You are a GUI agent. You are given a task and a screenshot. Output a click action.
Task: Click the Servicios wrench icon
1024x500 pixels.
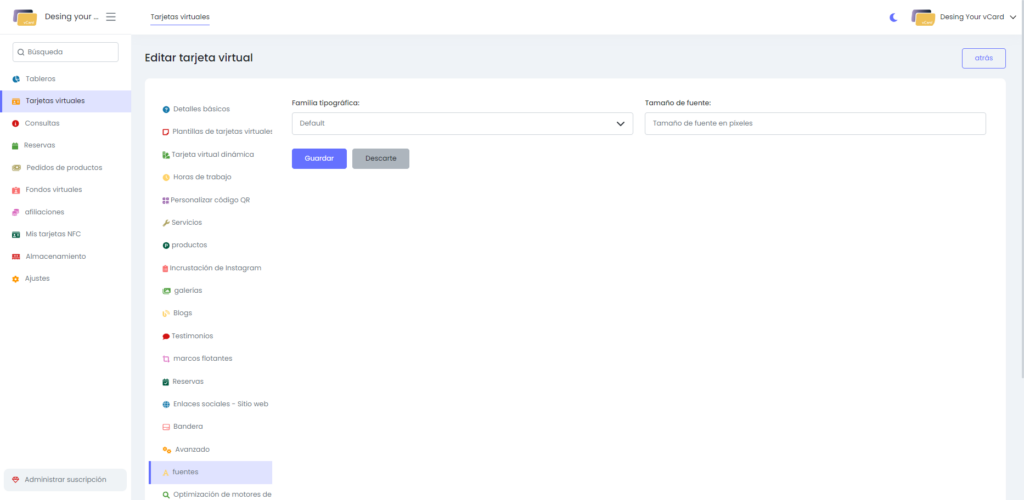point(165,222)
